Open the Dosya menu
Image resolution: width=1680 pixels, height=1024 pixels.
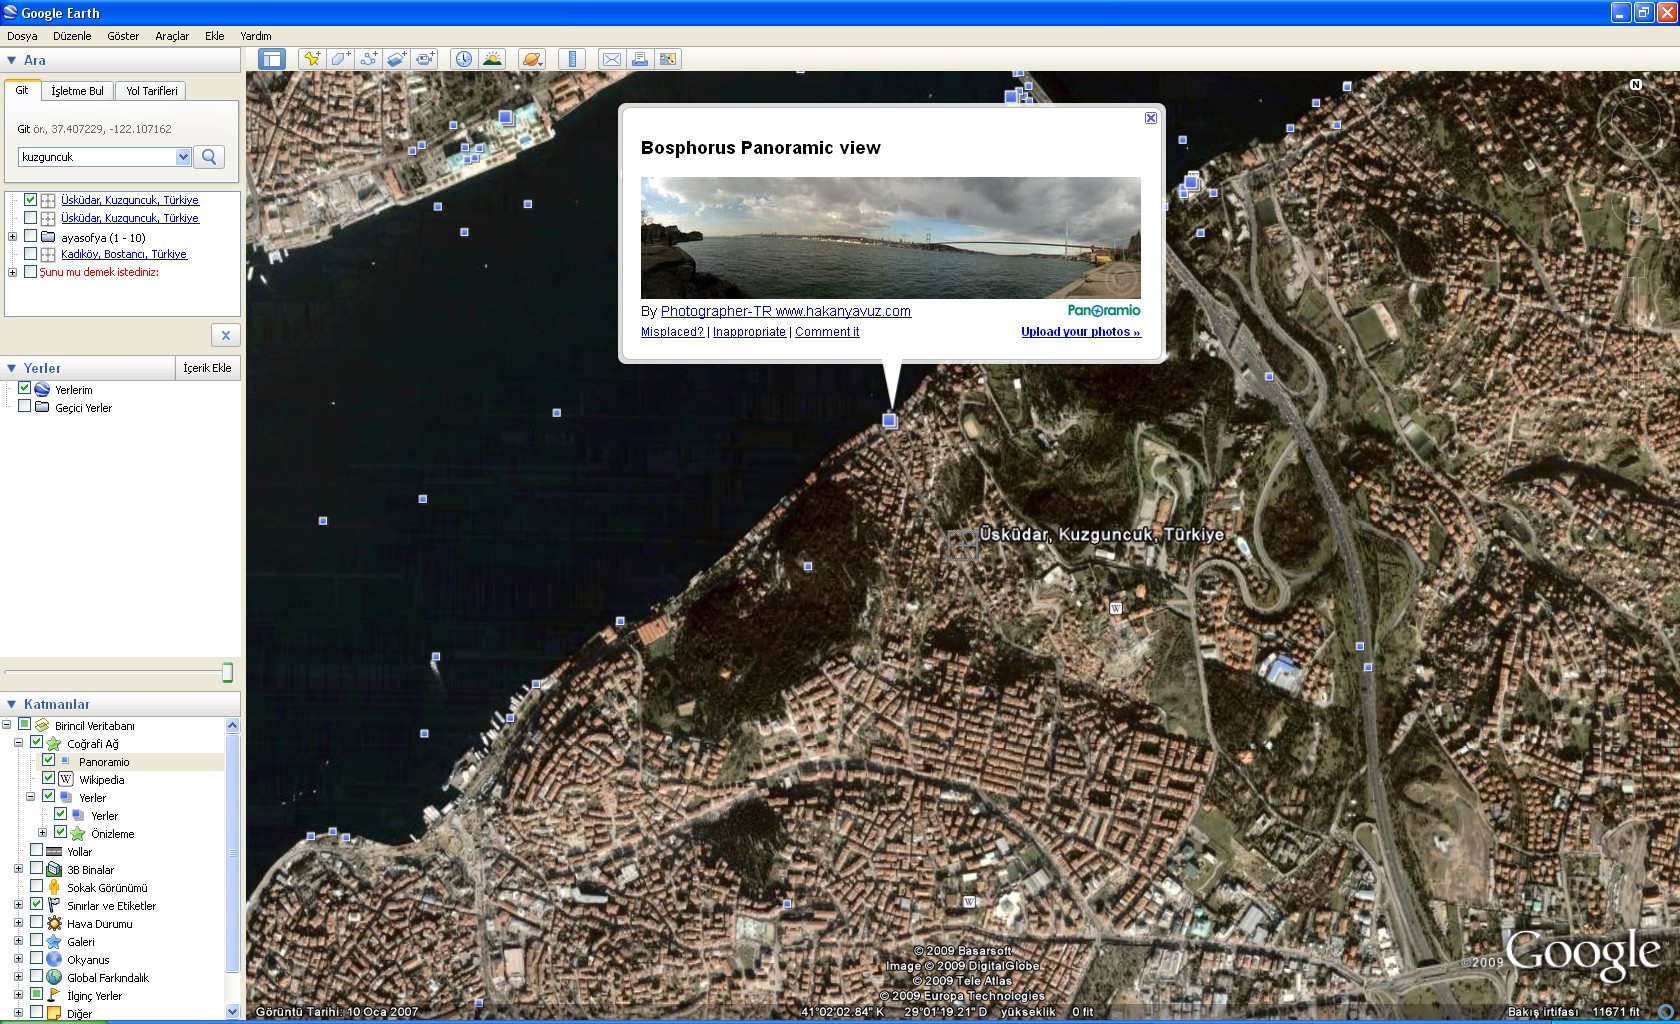tap(22, 36)
